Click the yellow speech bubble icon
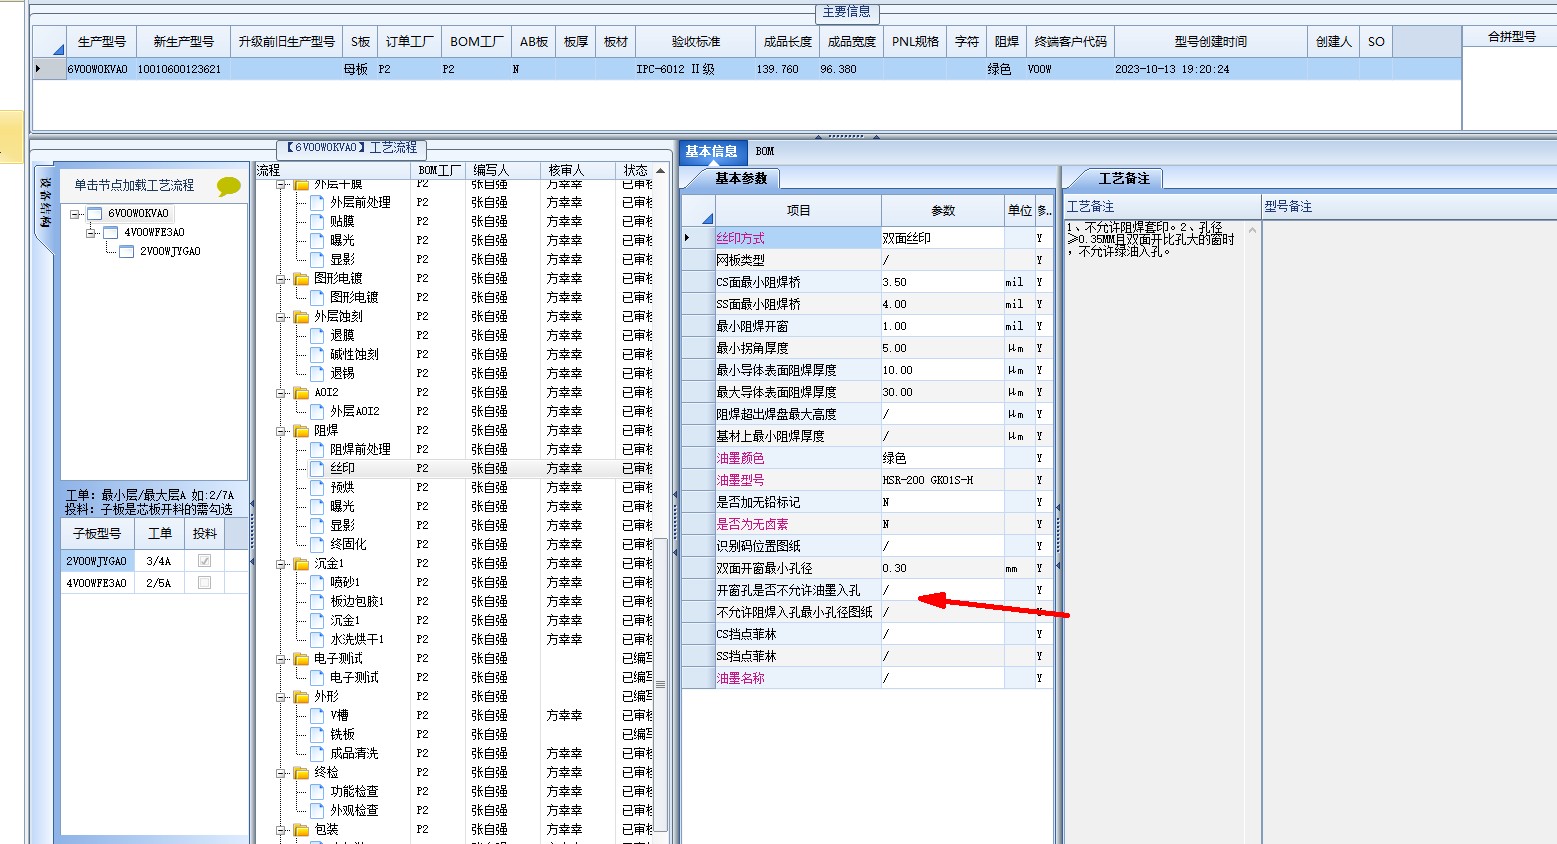 coord(228,186)
